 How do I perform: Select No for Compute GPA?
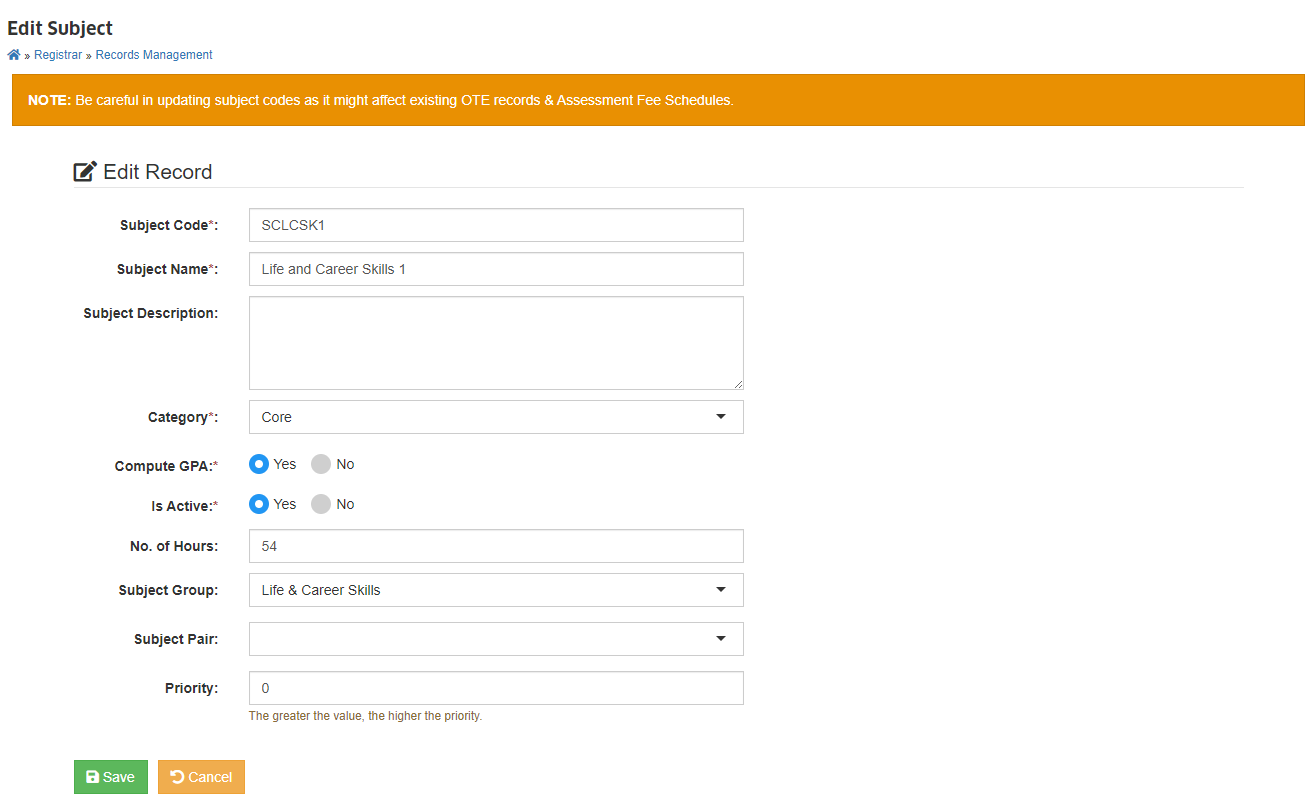(x=321, y=464)
